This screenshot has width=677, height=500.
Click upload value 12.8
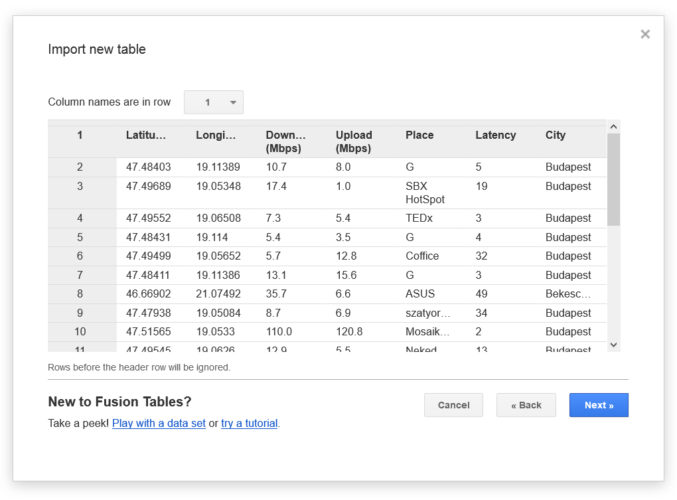coord(346,256)
